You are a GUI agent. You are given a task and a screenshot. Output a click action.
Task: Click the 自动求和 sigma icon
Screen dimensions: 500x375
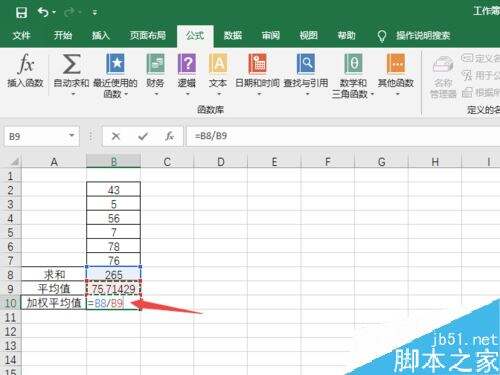click(72, 64)
